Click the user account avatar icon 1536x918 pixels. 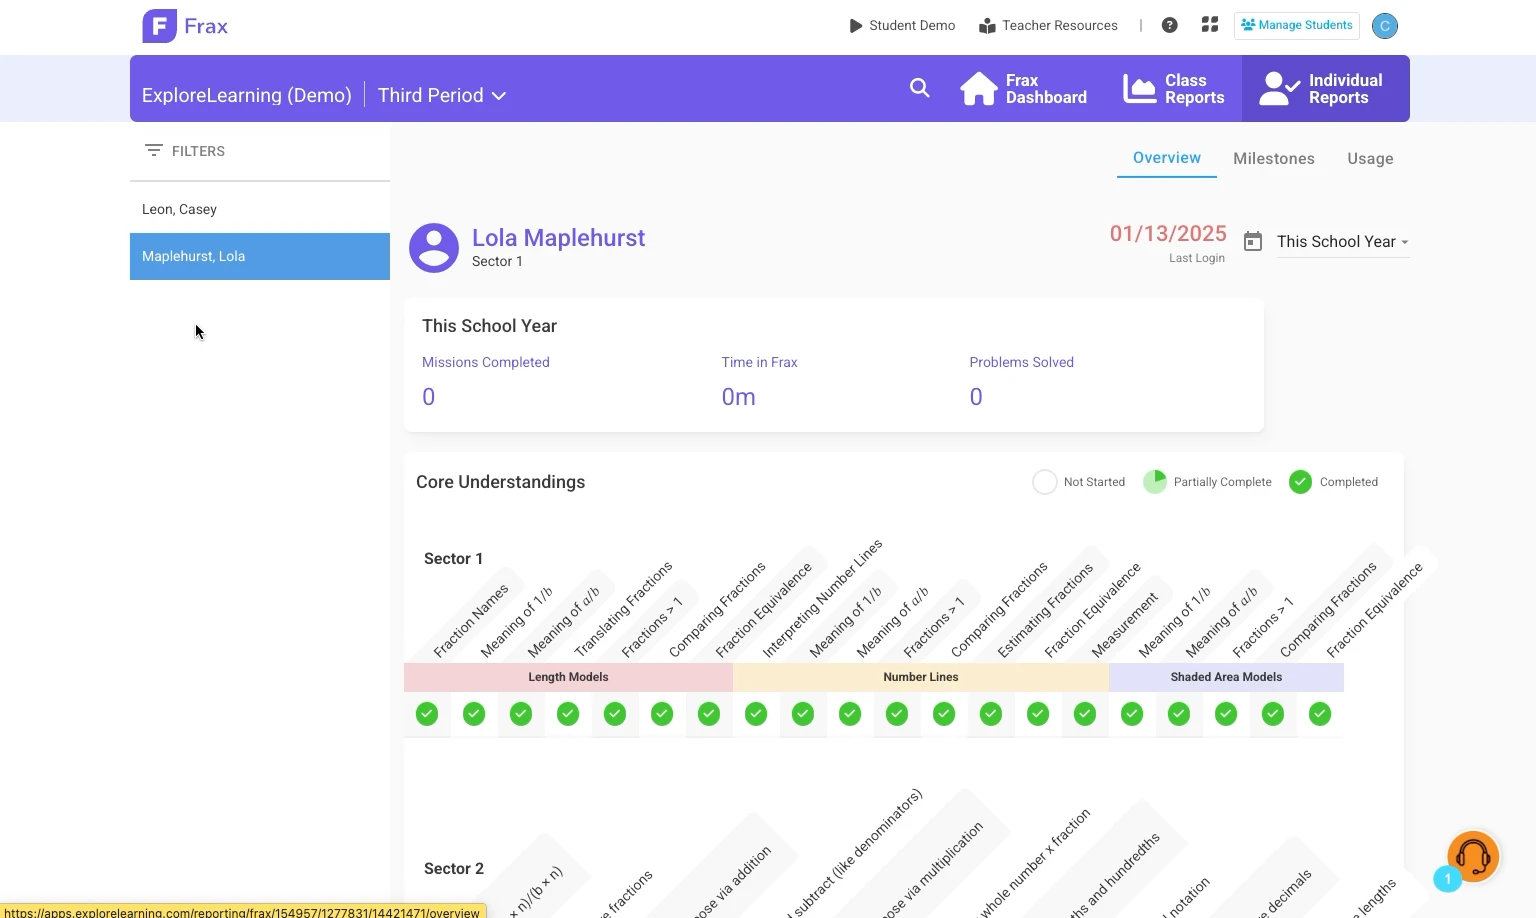[x=1384, y=26]
